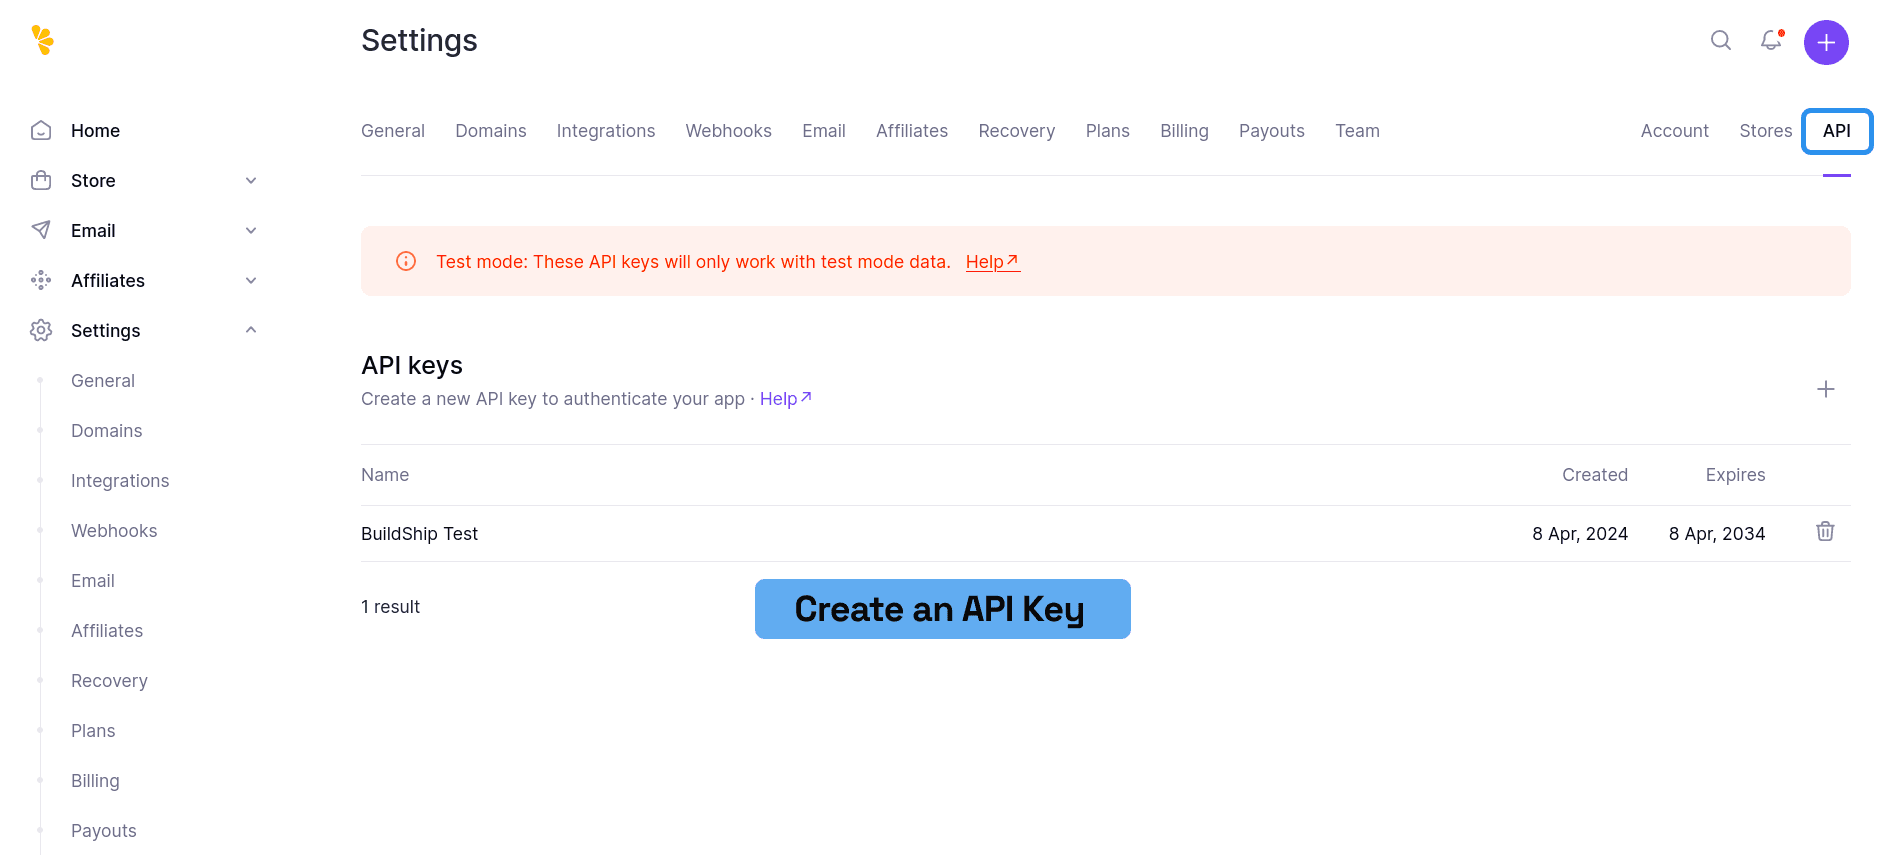The image size is (1885, 855).
Task: Click the Home icon in sidebar
Action: (41, 131)
